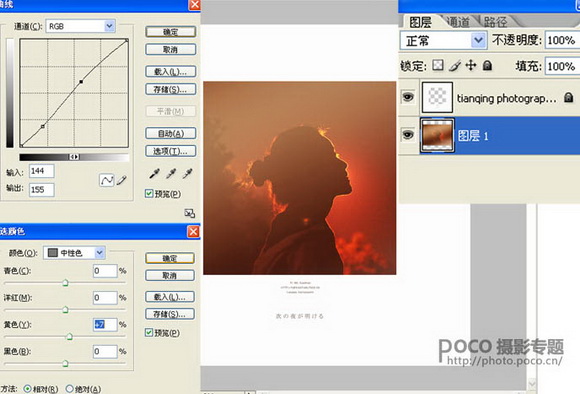
Task: Choose the smooth curve point-editing tool
Action: click(x=107, y=180)
